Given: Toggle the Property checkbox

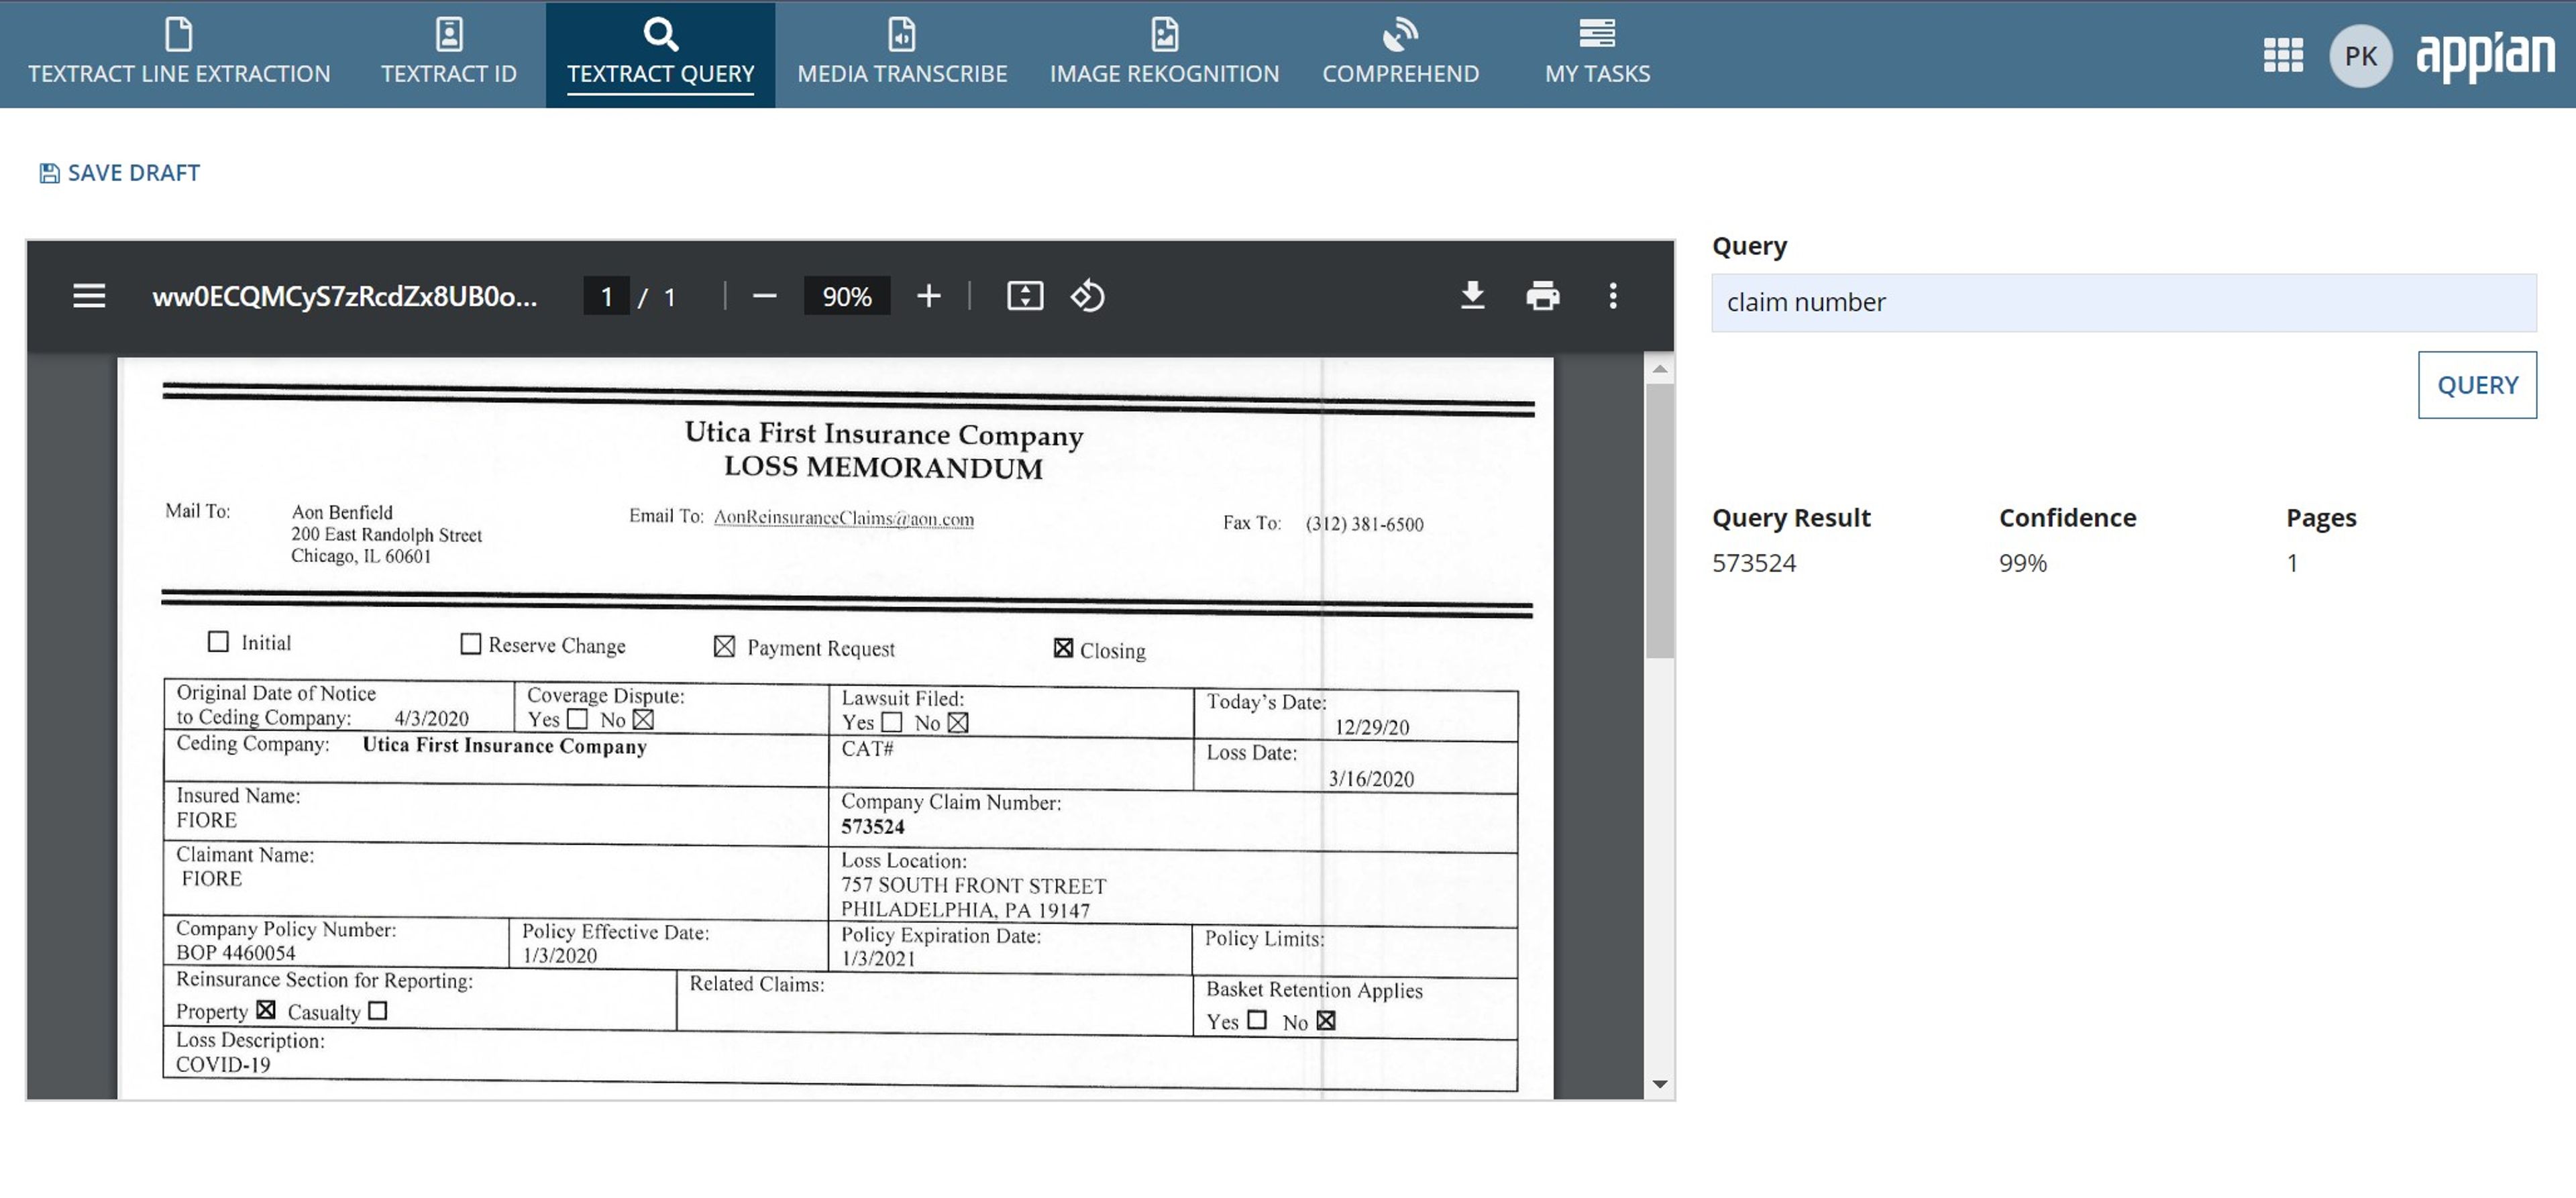Looking at the screenshot, I should point(265,1010).
